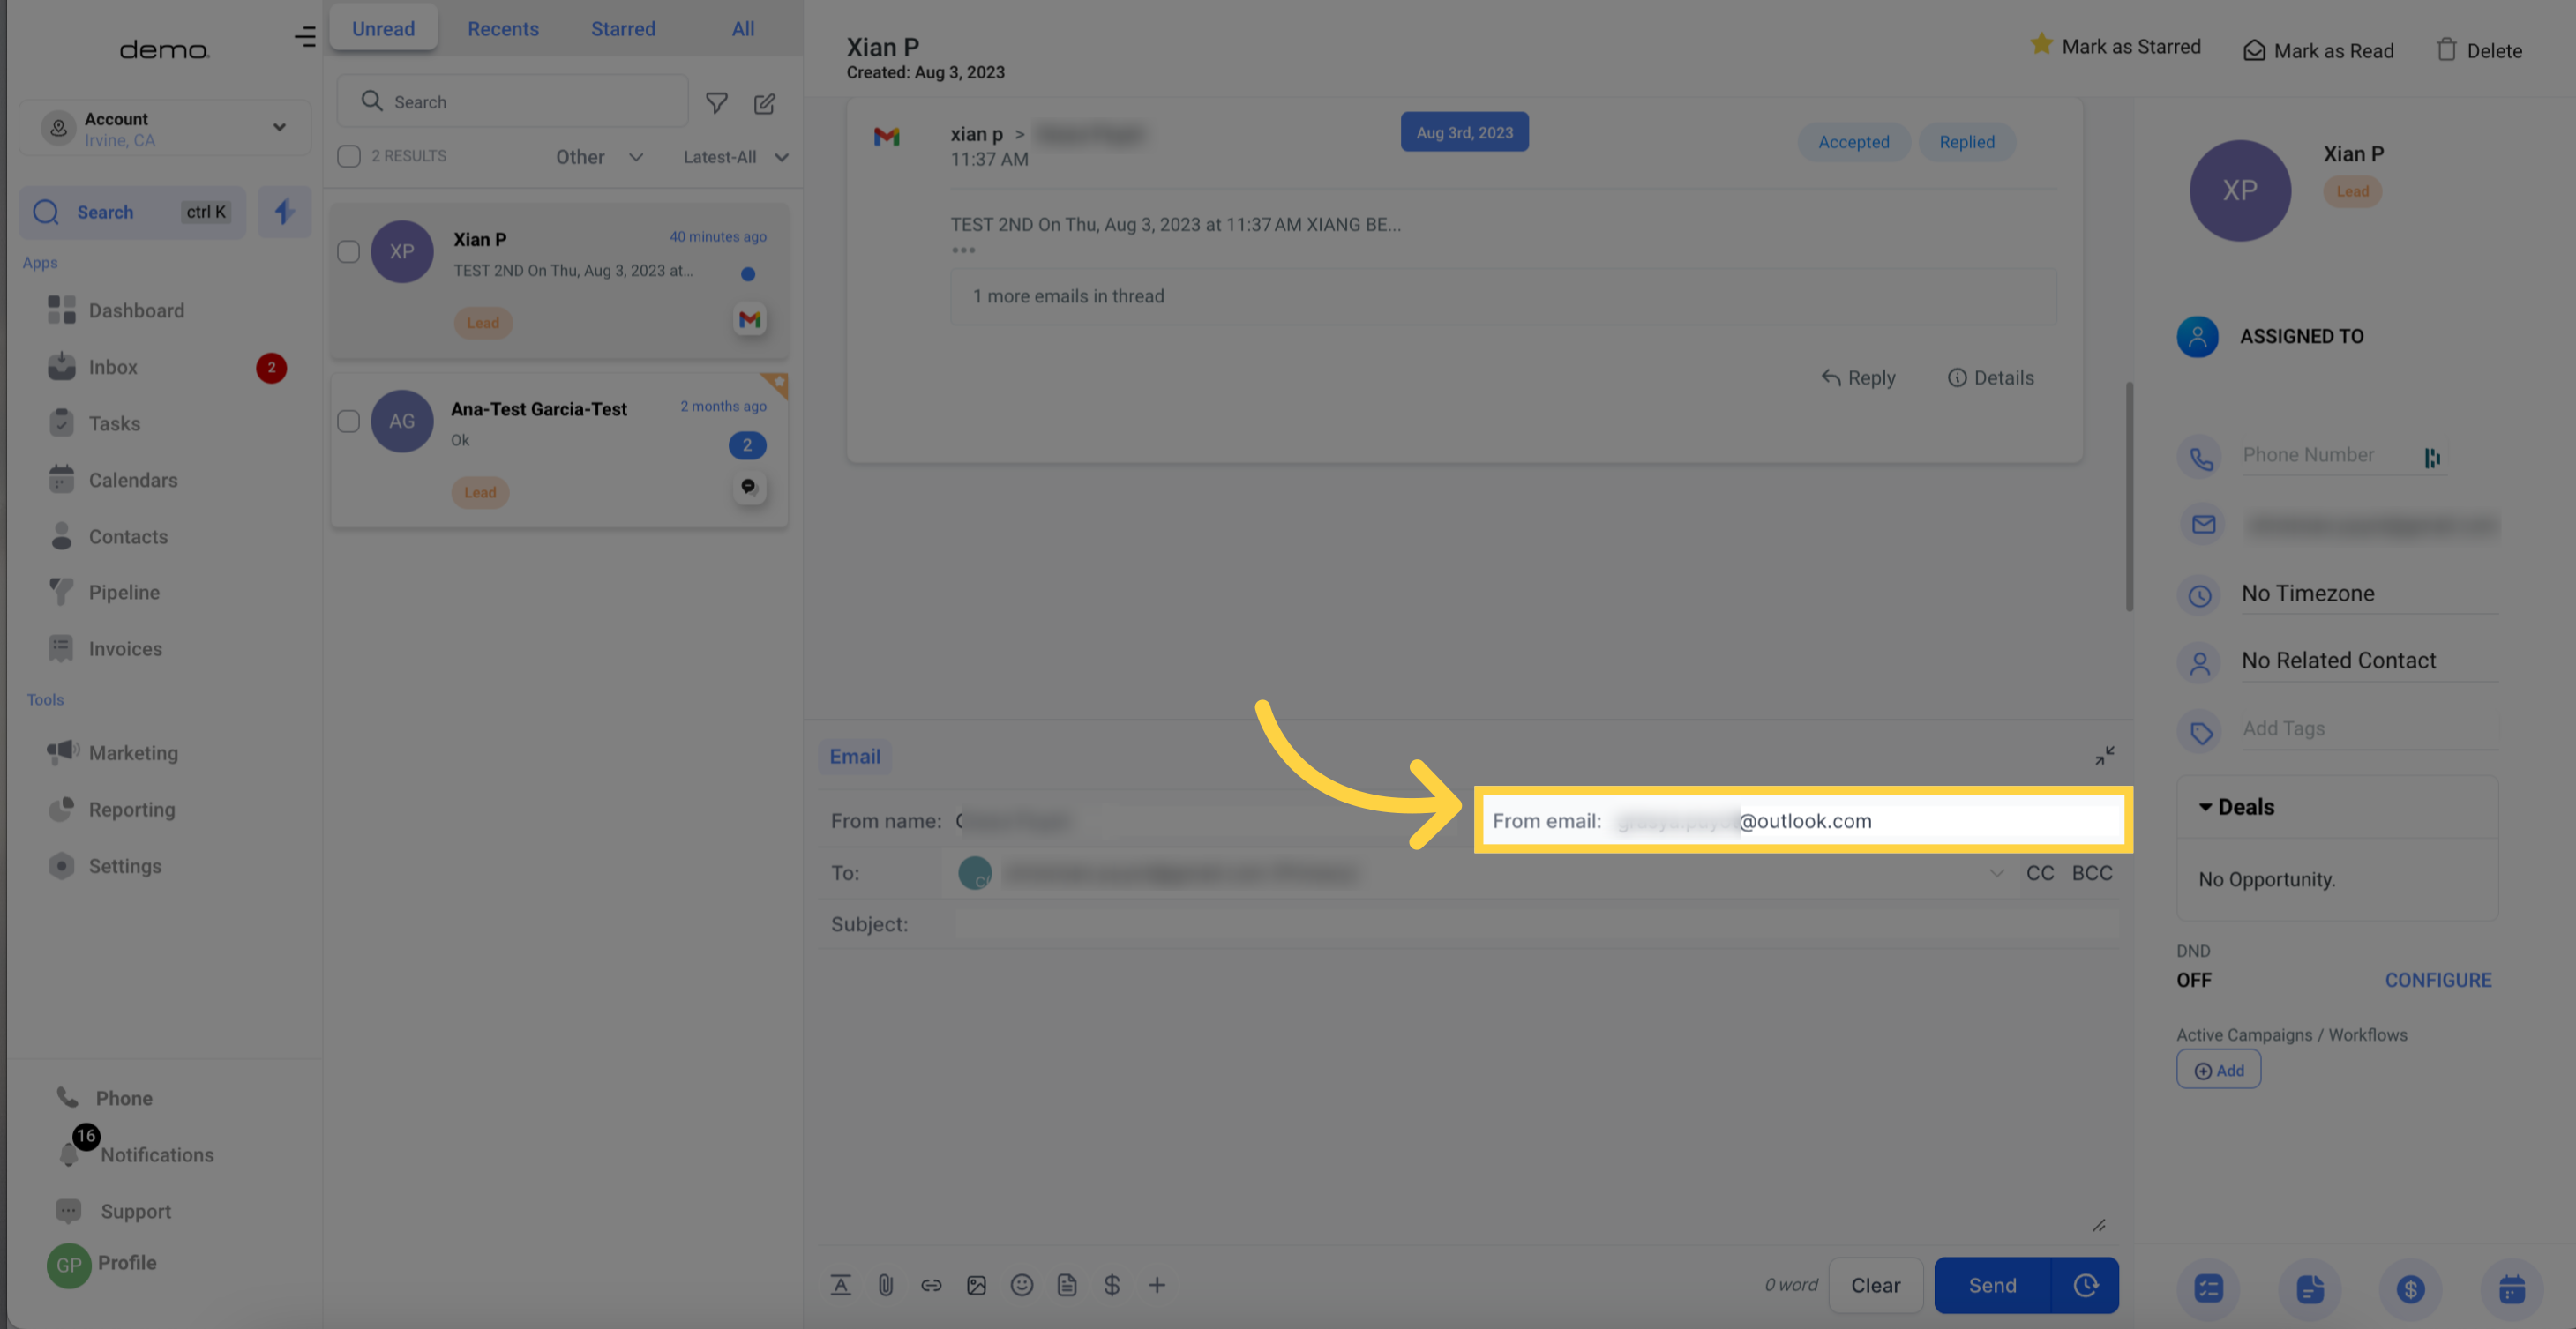The height and width of the screenshot is (1329, 2576).
Task: Click Send button to send email
Action: (1991, 1283)
